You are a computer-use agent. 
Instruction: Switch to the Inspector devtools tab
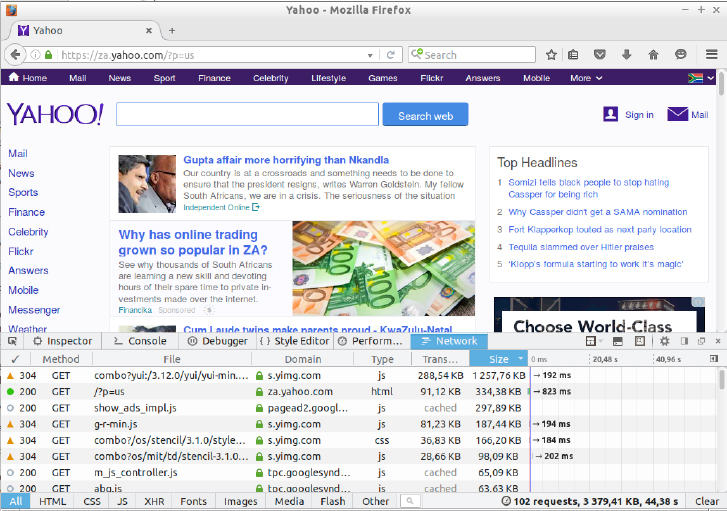(x=63, y=341)
